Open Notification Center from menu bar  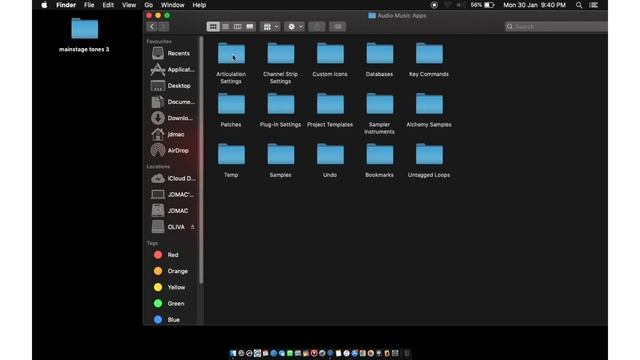tap(594, 5)
